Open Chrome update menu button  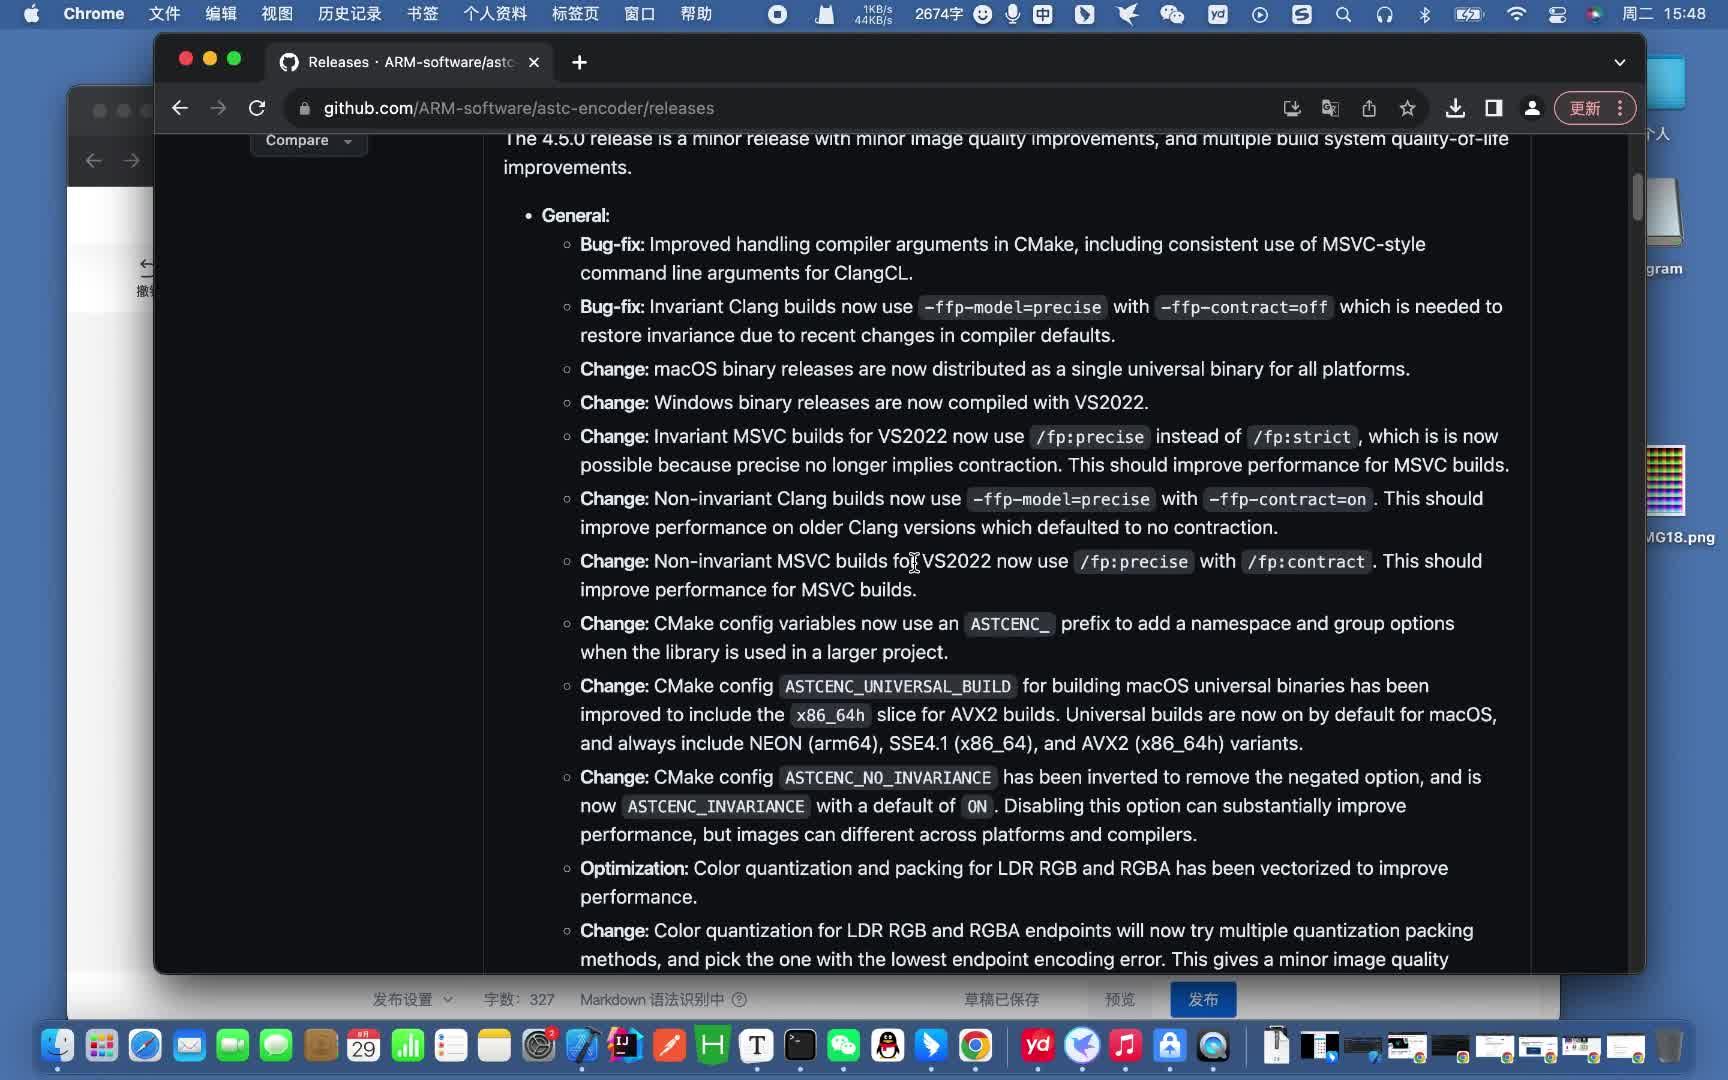[x=1595, y=108]
